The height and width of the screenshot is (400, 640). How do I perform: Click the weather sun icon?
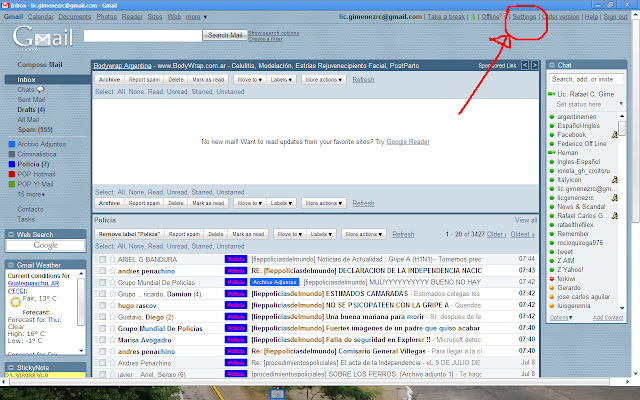(x=16, y=302)
